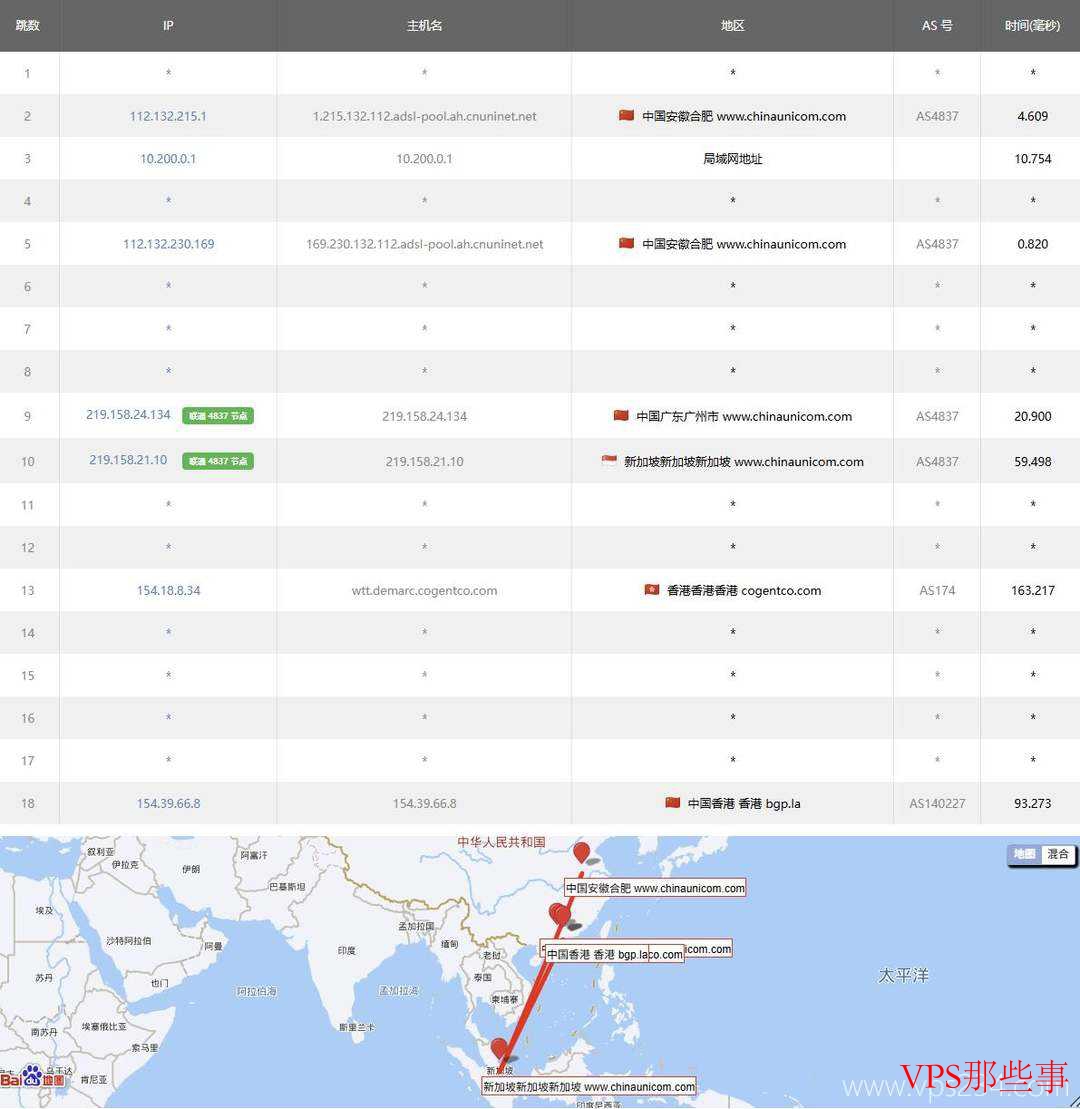Click latency value 0.820

coord(1033,244)
